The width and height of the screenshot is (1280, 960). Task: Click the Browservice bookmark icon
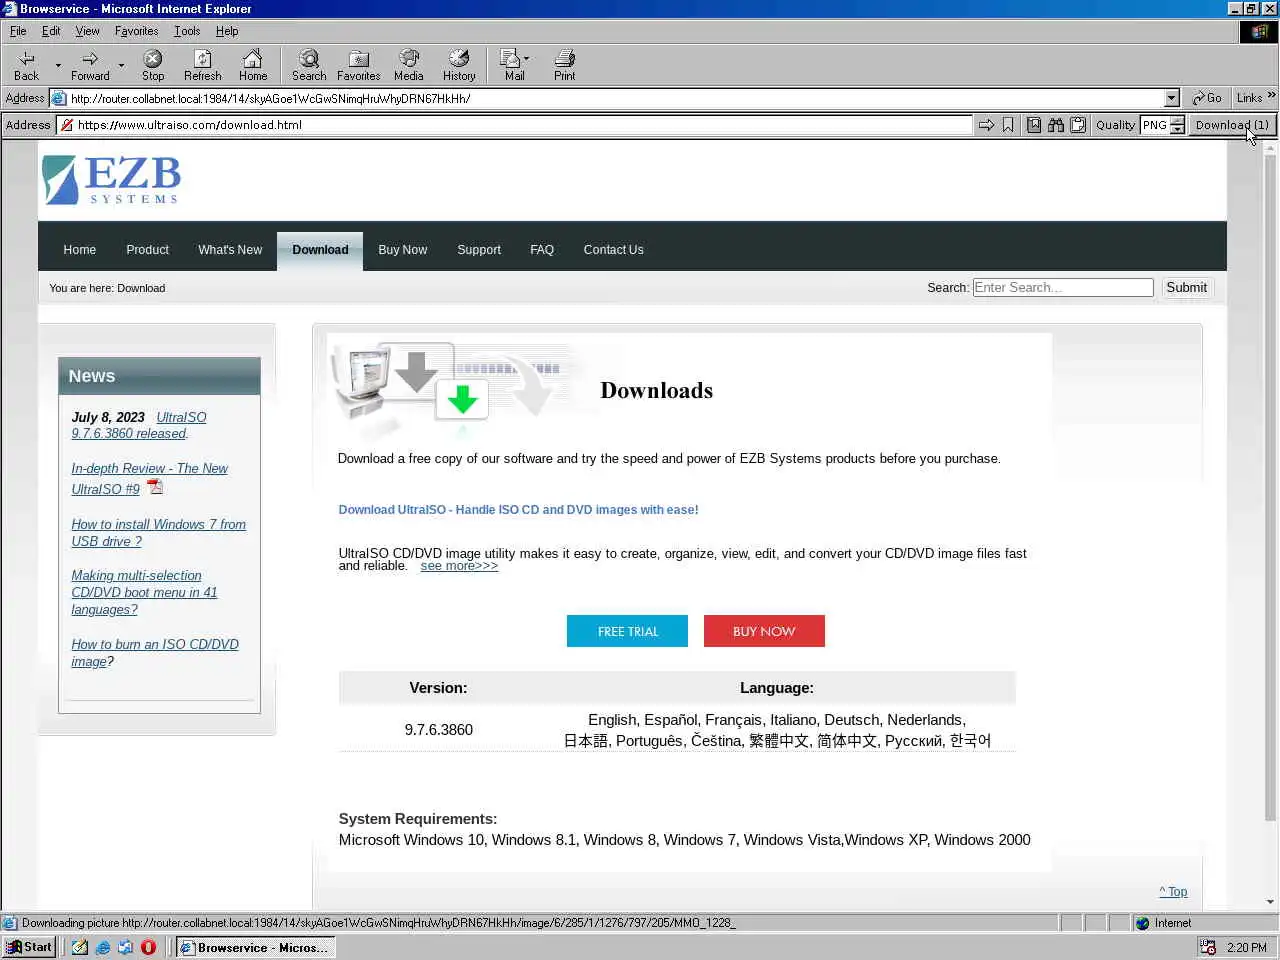[x=1008, y=125]
